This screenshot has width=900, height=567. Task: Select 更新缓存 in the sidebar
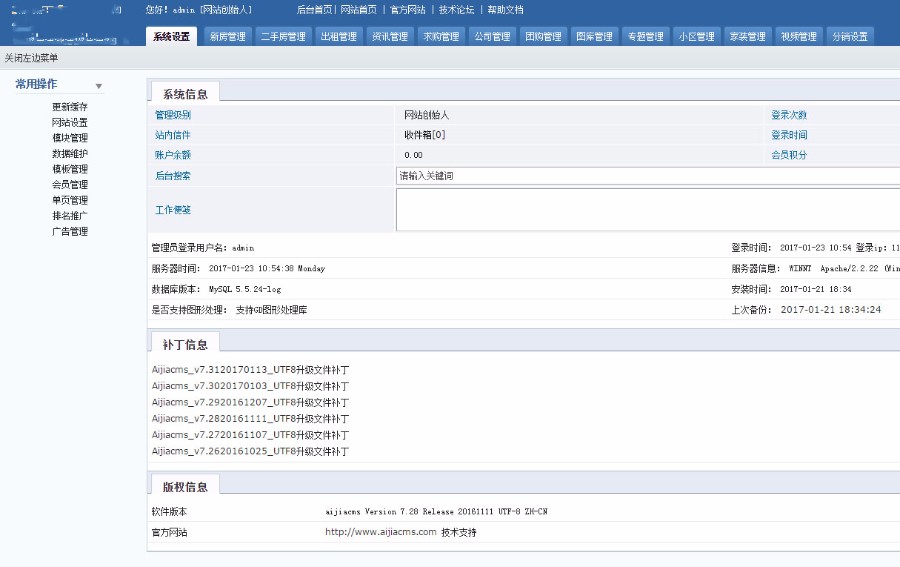pos(69,107)
